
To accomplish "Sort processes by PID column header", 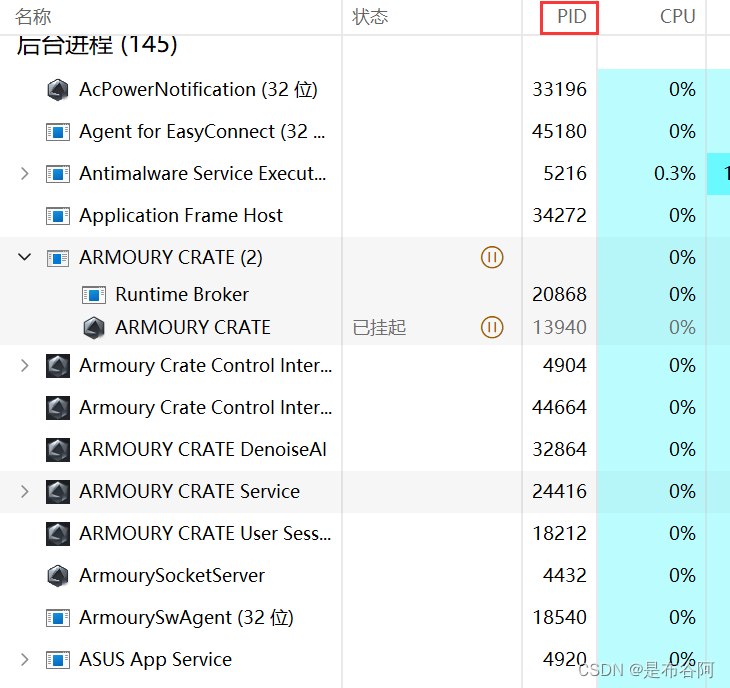I will click(570, 18).
